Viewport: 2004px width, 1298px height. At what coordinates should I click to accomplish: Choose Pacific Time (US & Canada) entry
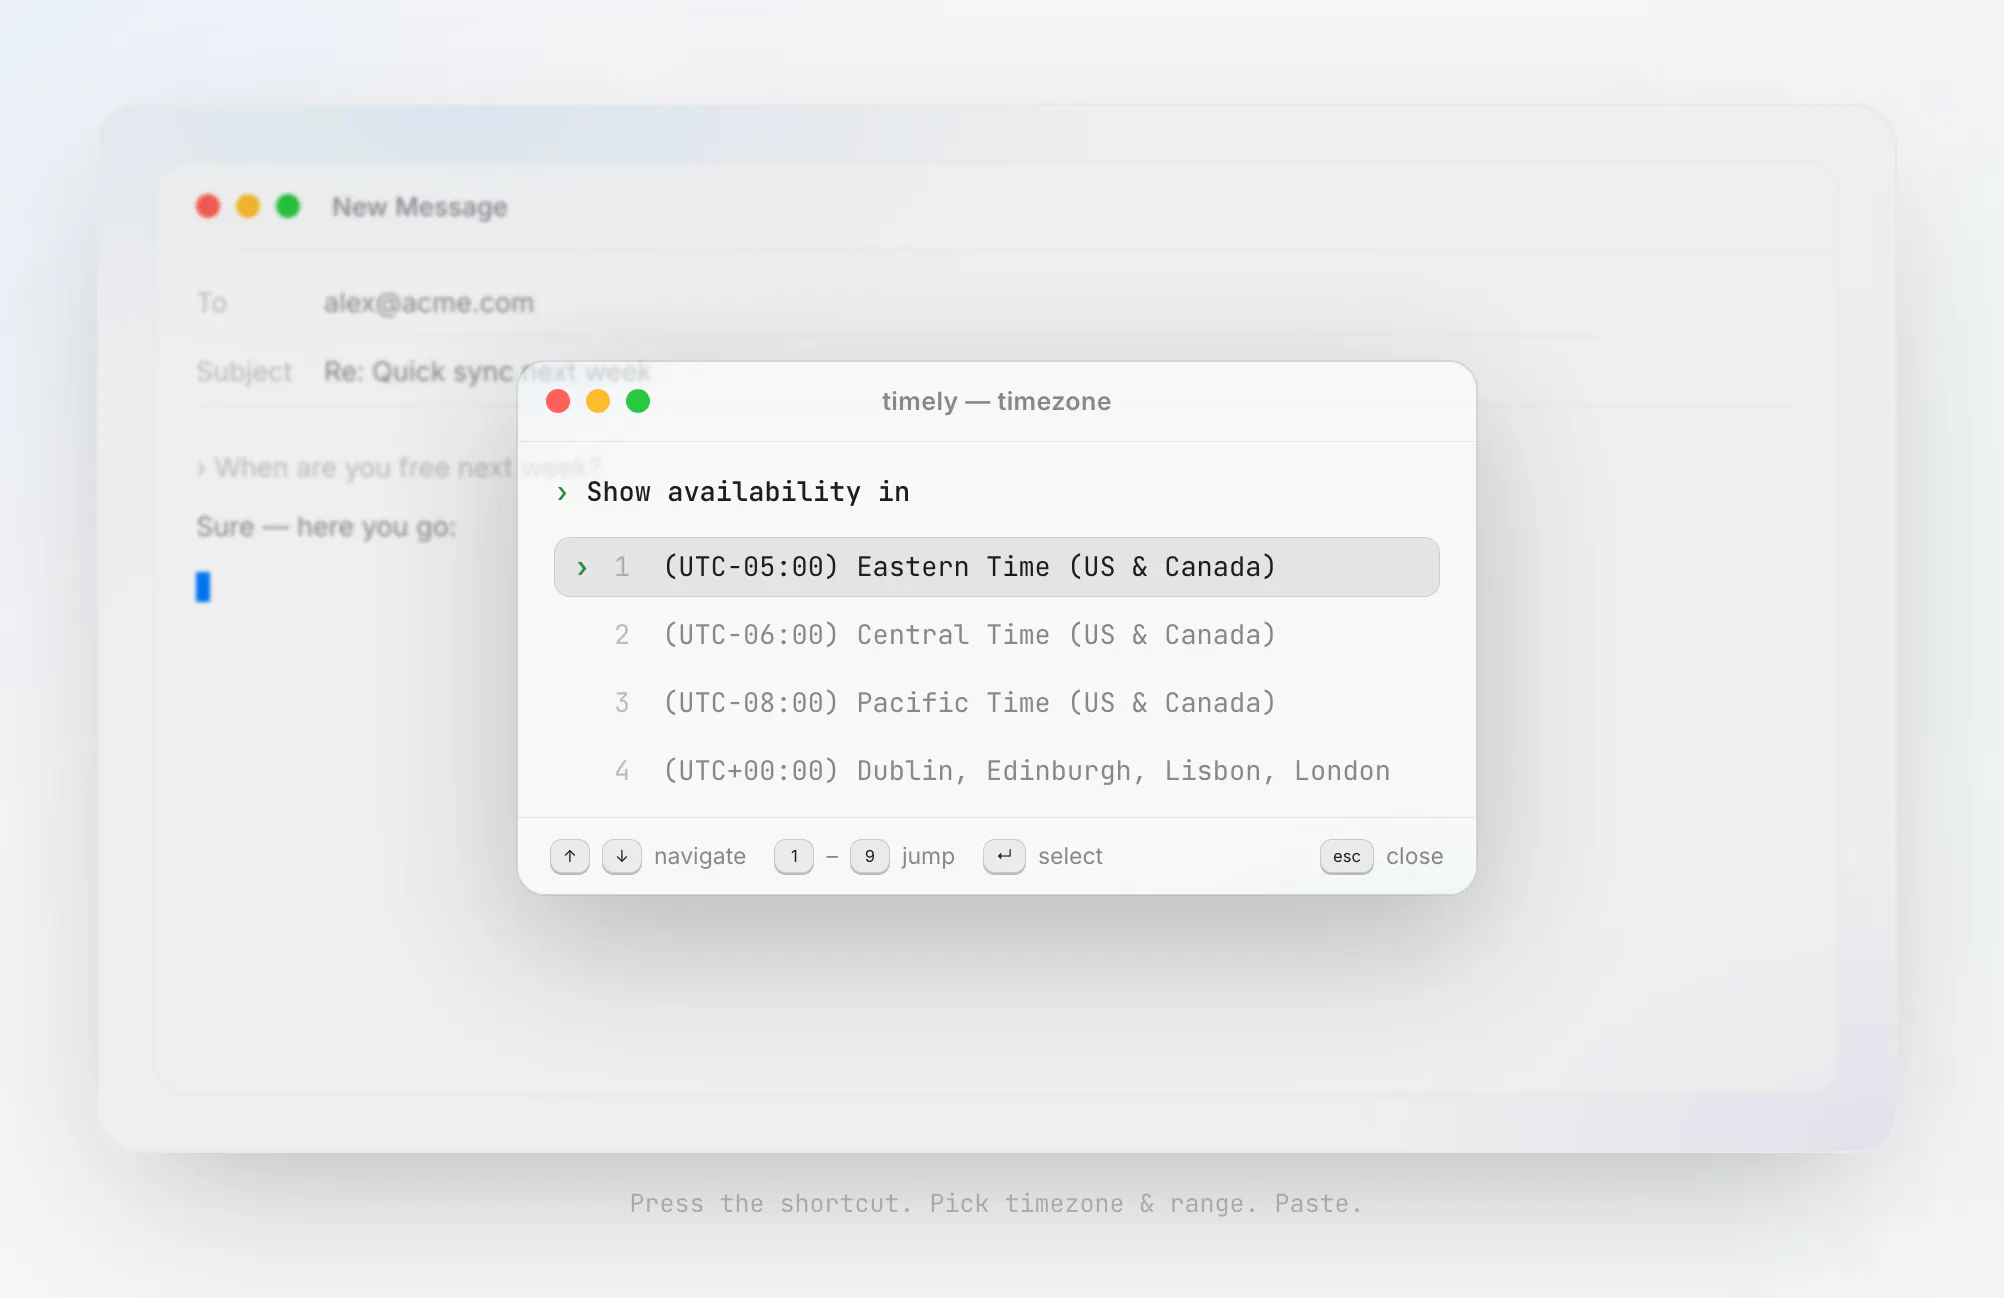996,703
